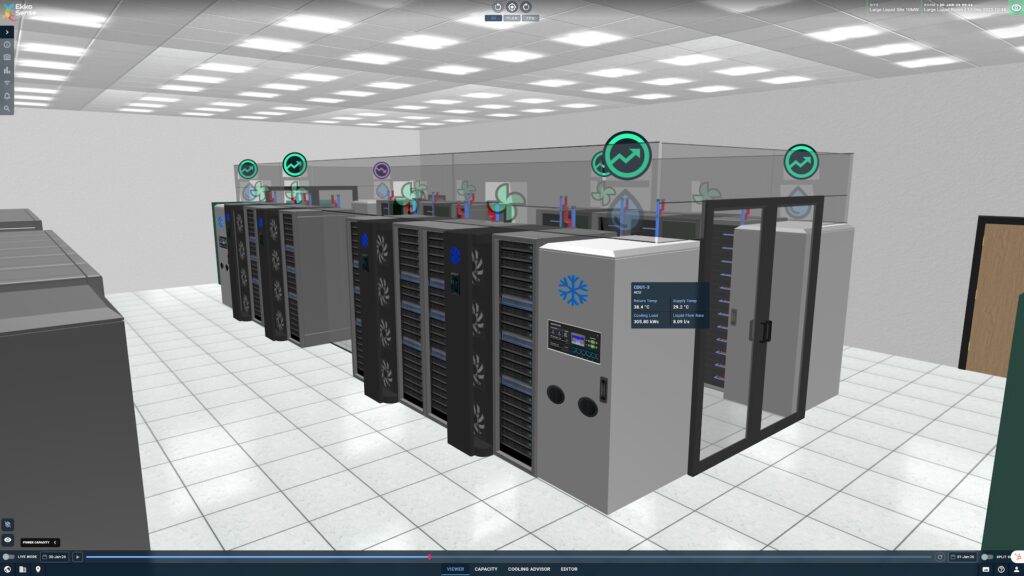
Task: Open the start date picker on timeline
Action: 54,556
